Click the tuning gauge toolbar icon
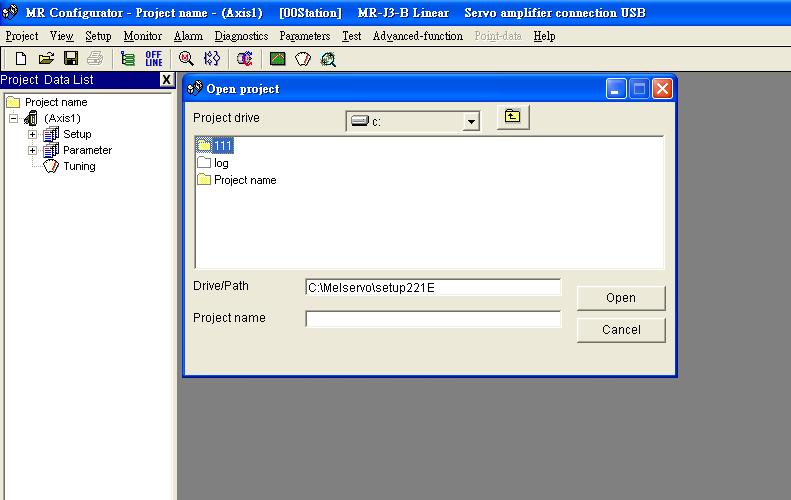 click(x=303, y=59)
